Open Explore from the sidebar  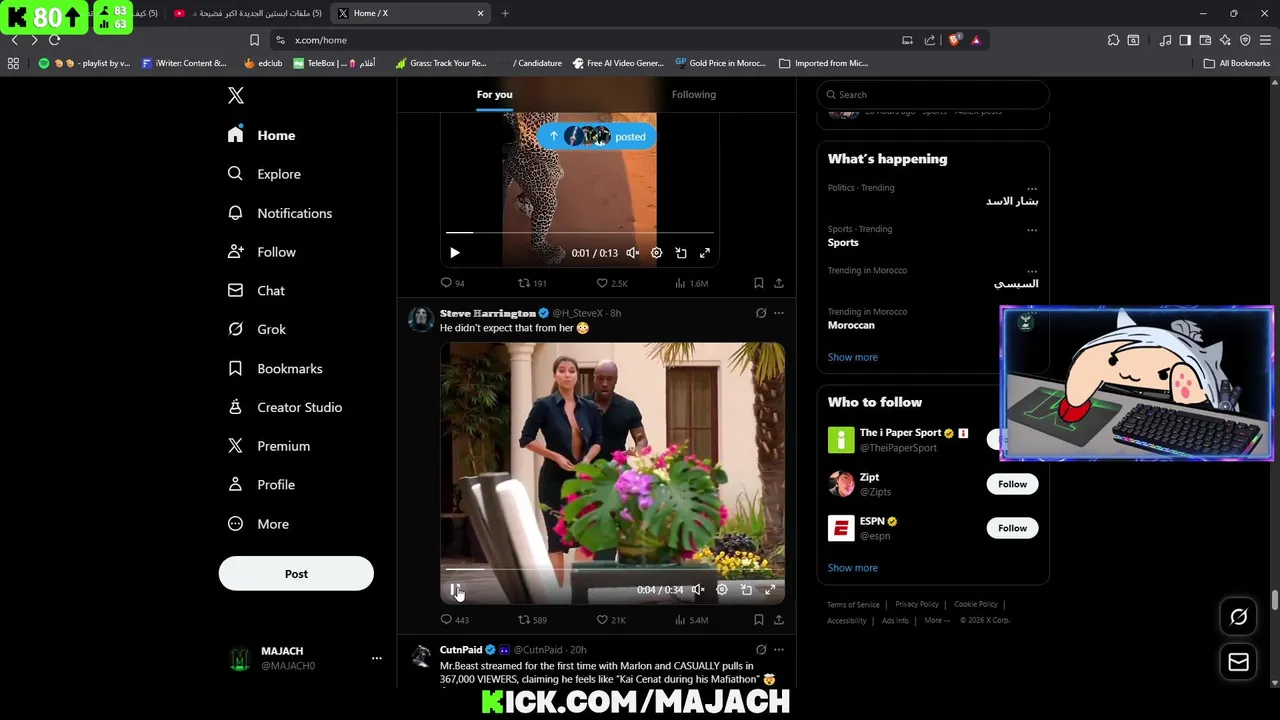264,174
